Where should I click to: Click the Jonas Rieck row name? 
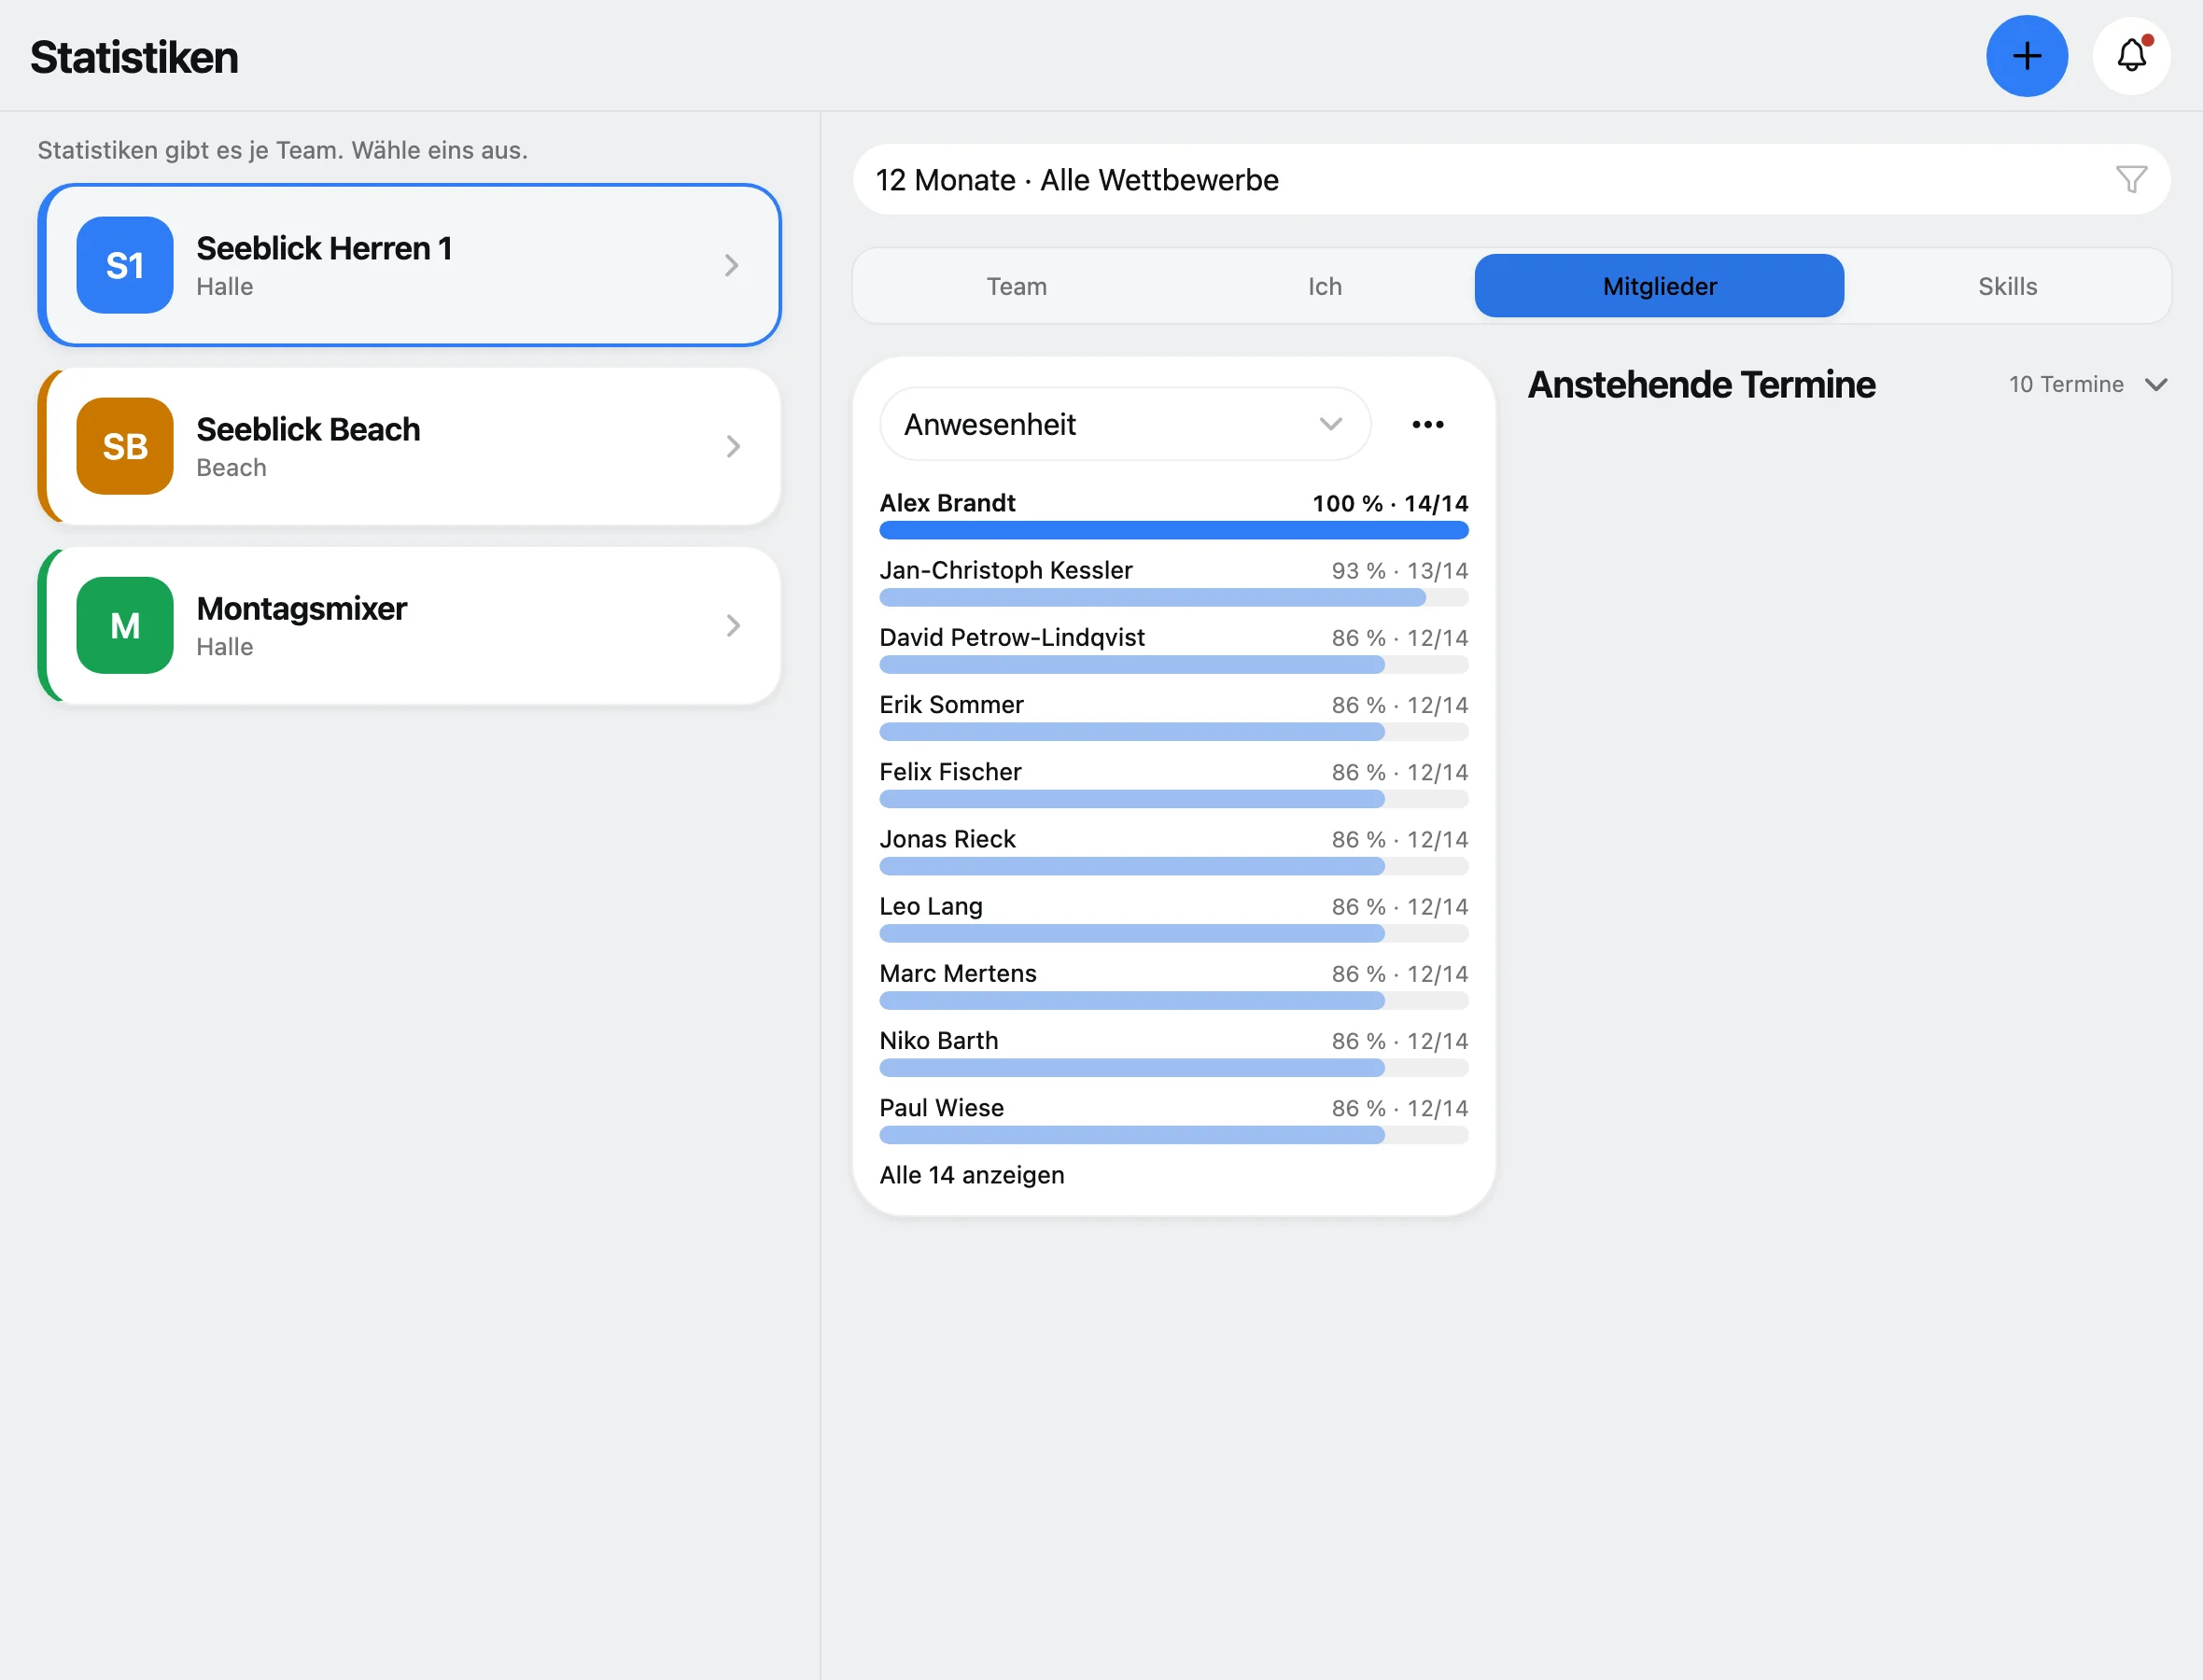click(947, 838)
